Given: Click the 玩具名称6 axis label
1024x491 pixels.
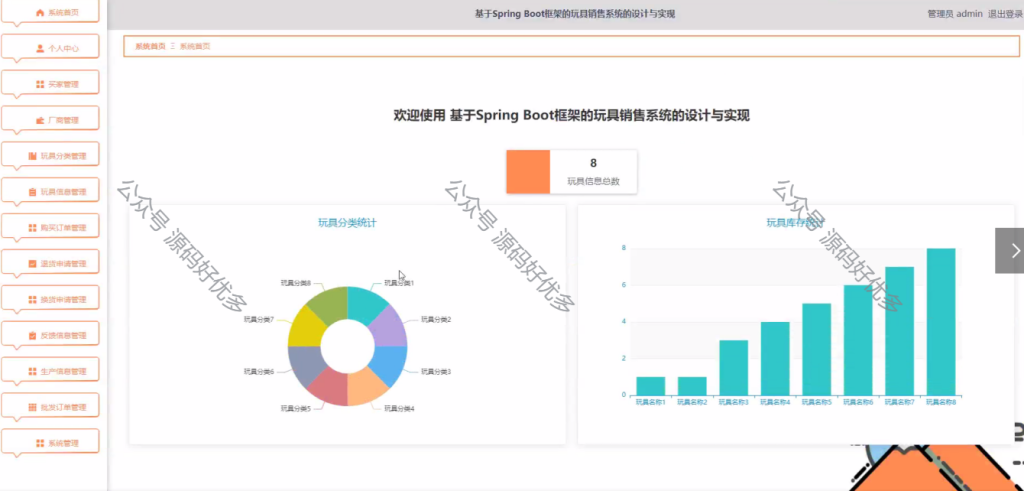Looking at the screenshot, I should click(858, 402).
